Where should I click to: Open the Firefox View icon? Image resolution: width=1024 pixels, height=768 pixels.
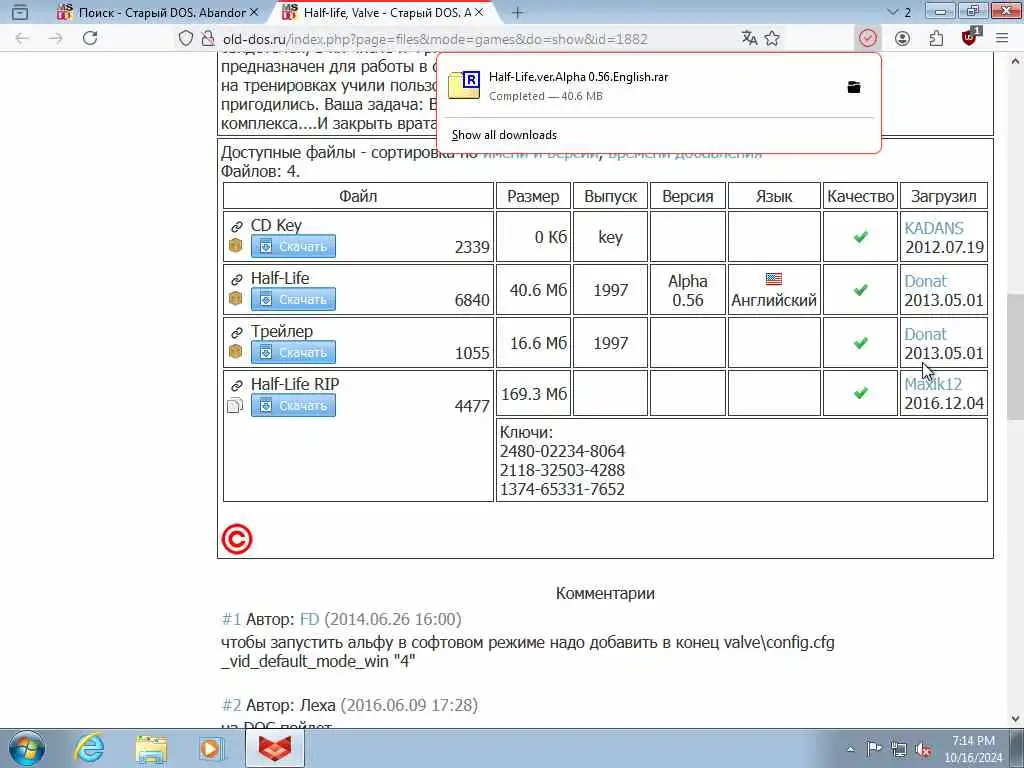[x=20, y=12]
